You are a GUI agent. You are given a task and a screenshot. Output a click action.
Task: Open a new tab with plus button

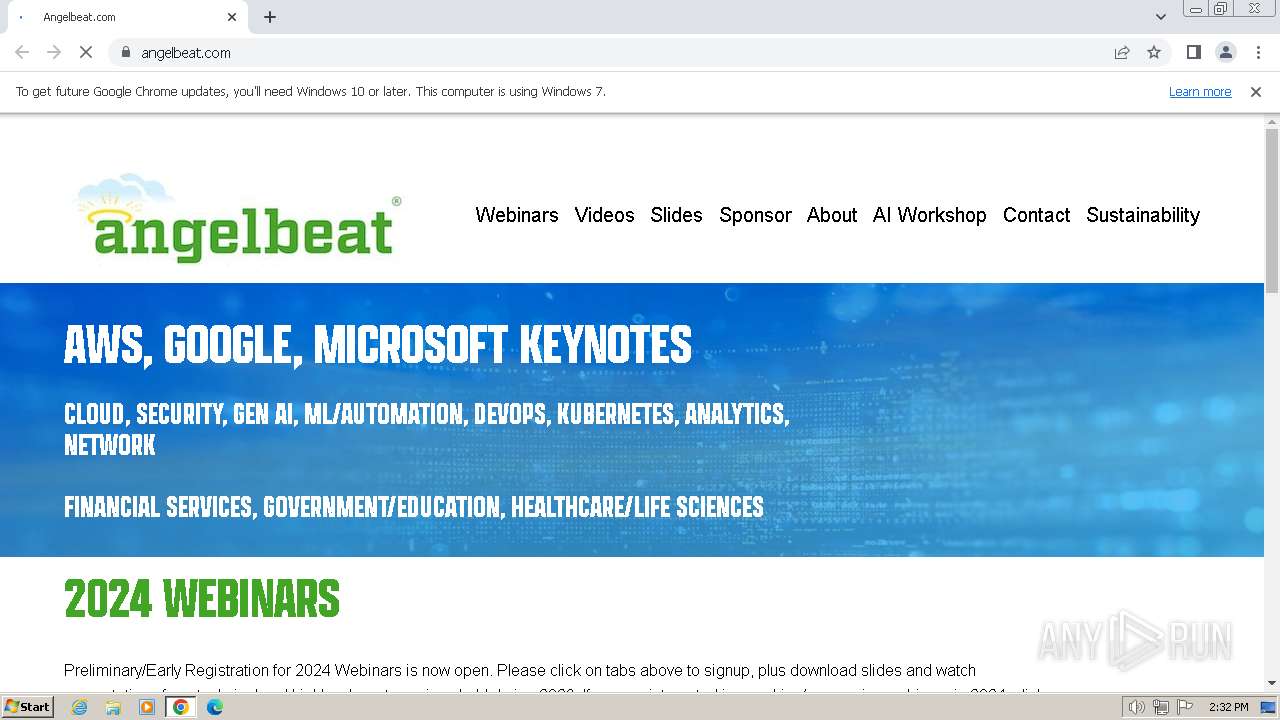[x=270, y=17]
